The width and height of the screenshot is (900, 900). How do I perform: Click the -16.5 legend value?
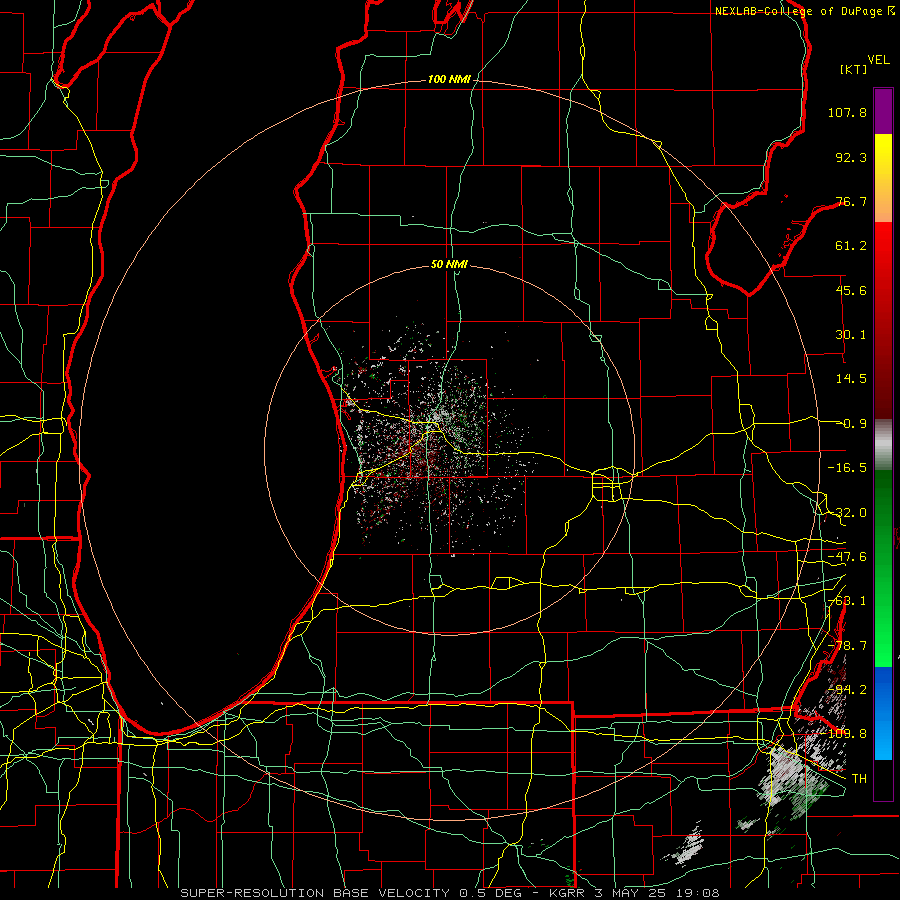(x=847, y=468)
